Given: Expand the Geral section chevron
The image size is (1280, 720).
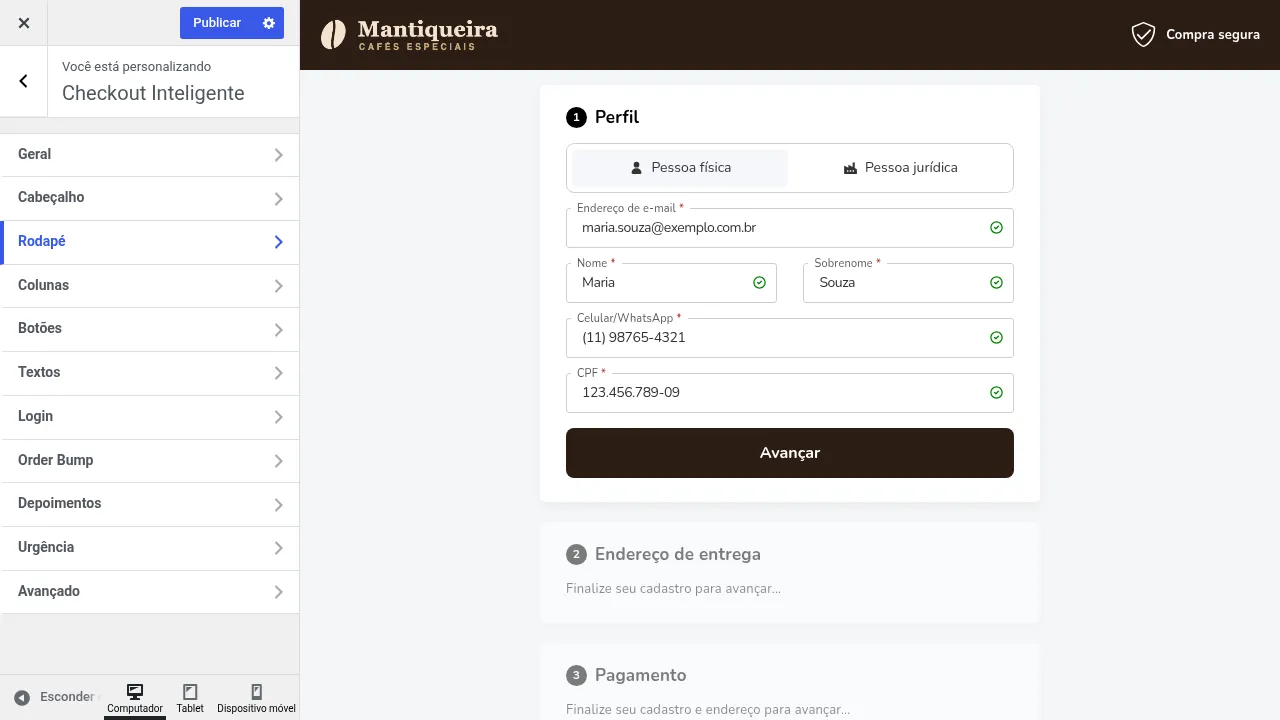Looking at the screenshot, I should click(279, 155).
